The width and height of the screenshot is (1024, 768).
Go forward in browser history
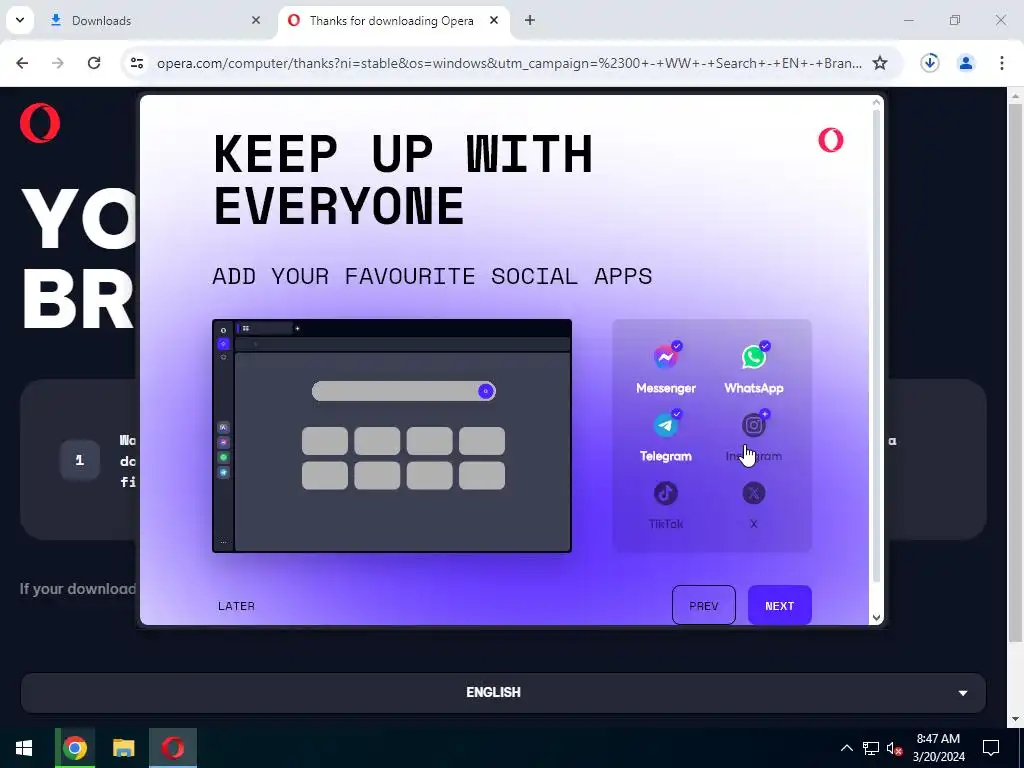click(58, 63)
